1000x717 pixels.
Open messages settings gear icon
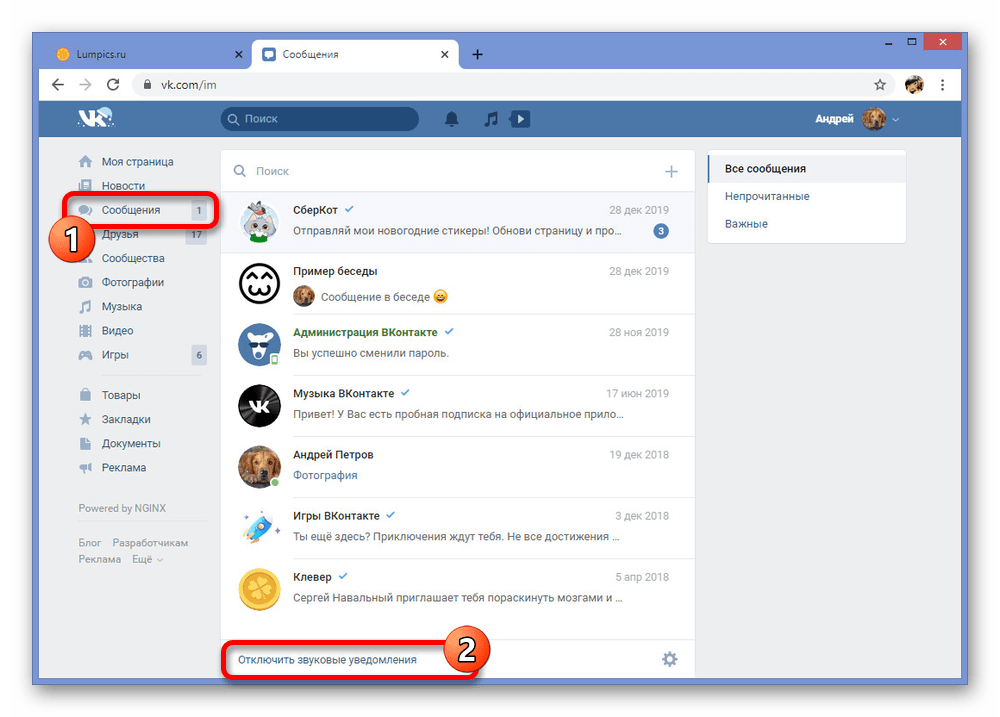click(x=670, y=659)
